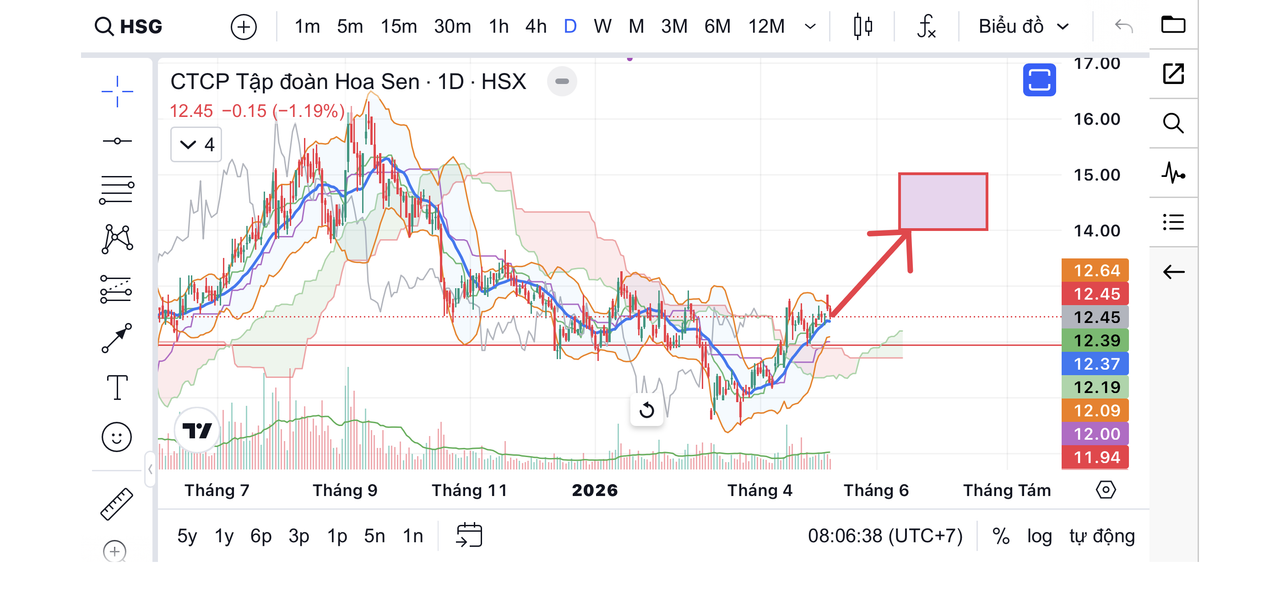Open the folder icon in right sidebar

(x=1174, y=25)
